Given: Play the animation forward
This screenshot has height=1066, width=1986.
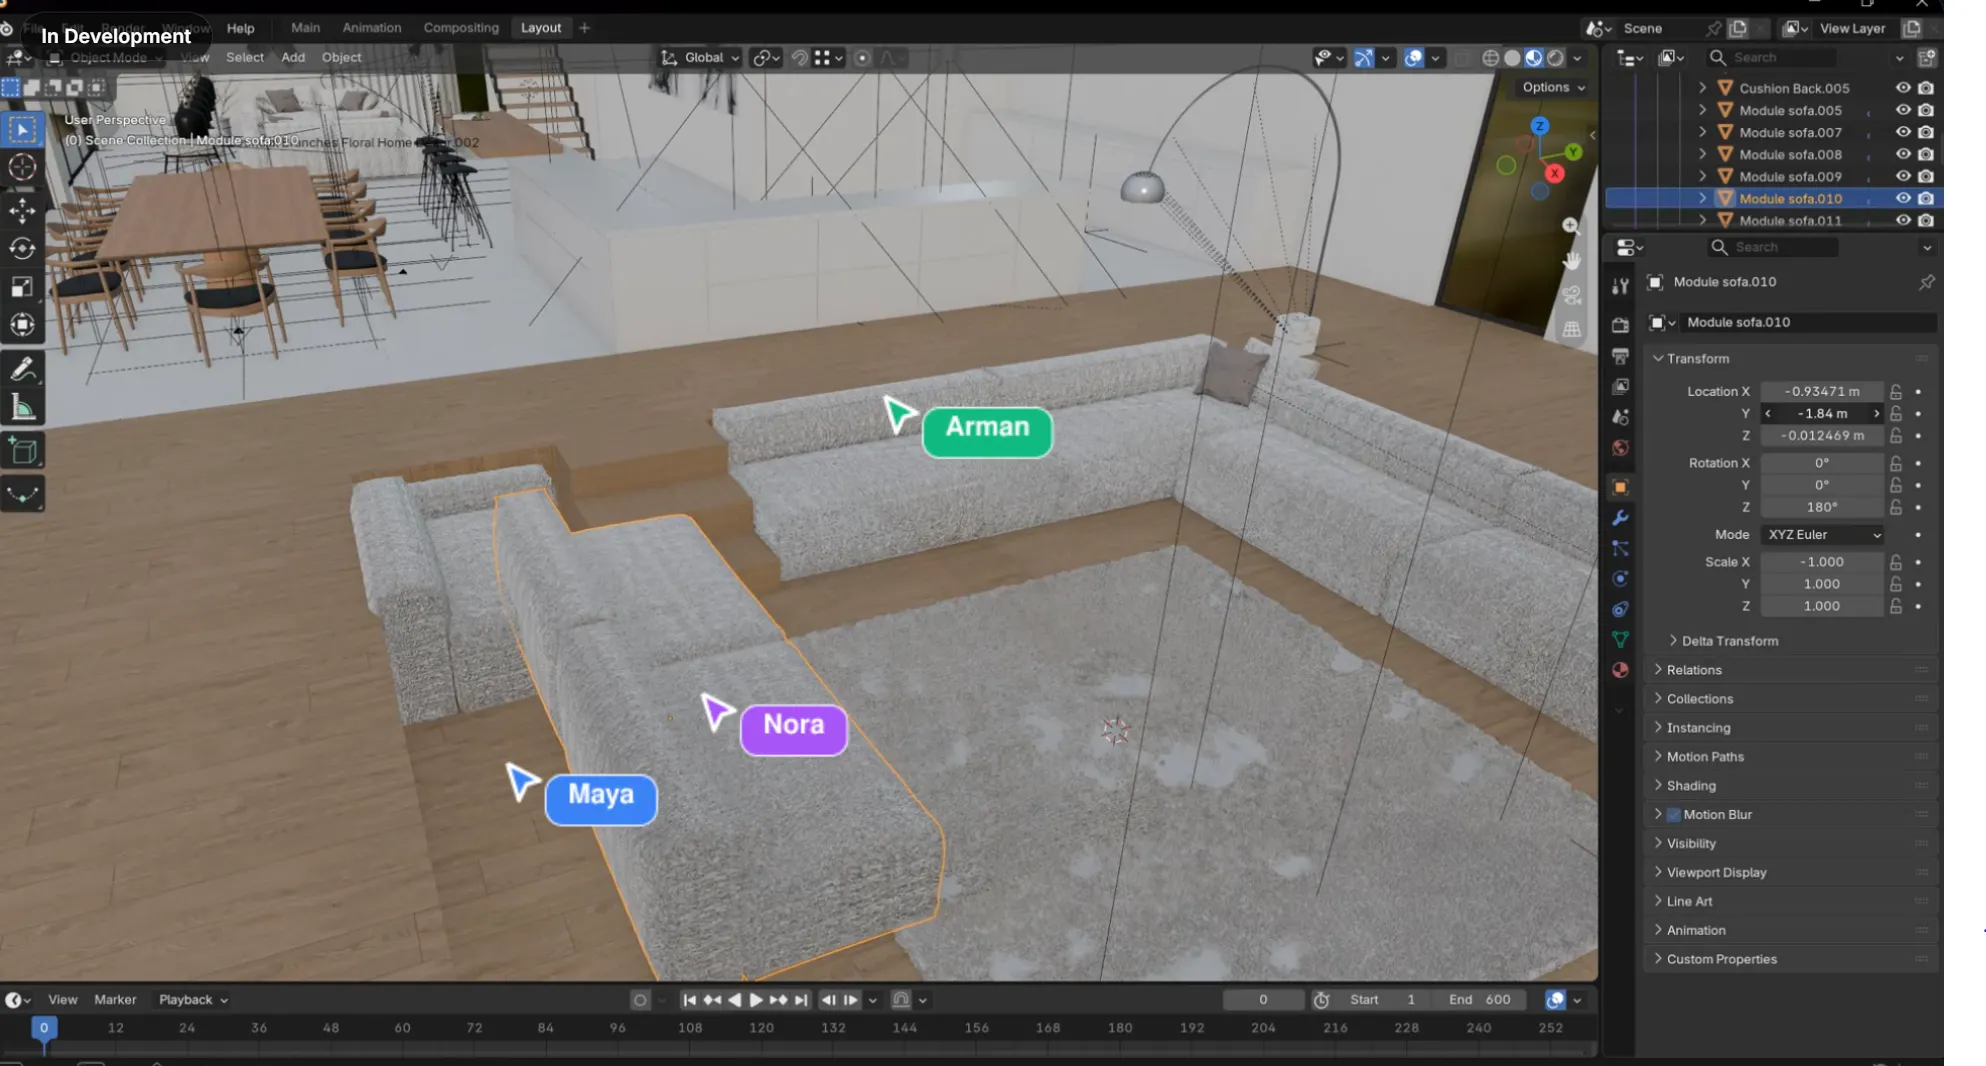Looking at the screenshot, I should pos(756,1000).
